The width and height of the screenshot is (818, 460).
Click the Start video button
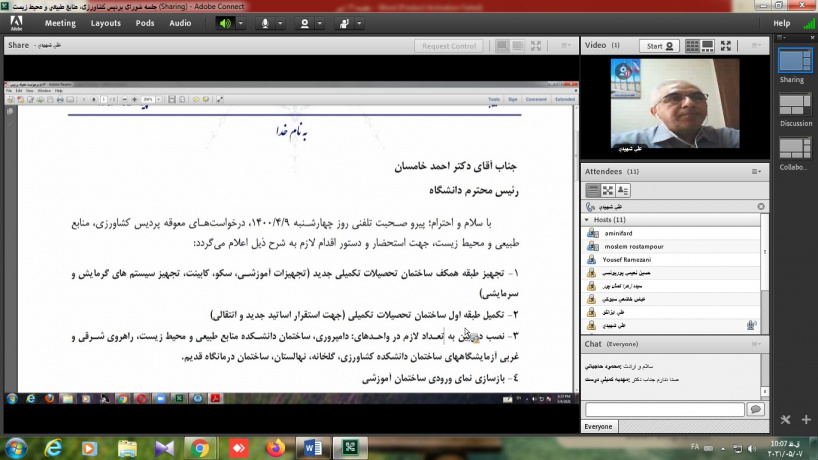[x=661, y=45]
